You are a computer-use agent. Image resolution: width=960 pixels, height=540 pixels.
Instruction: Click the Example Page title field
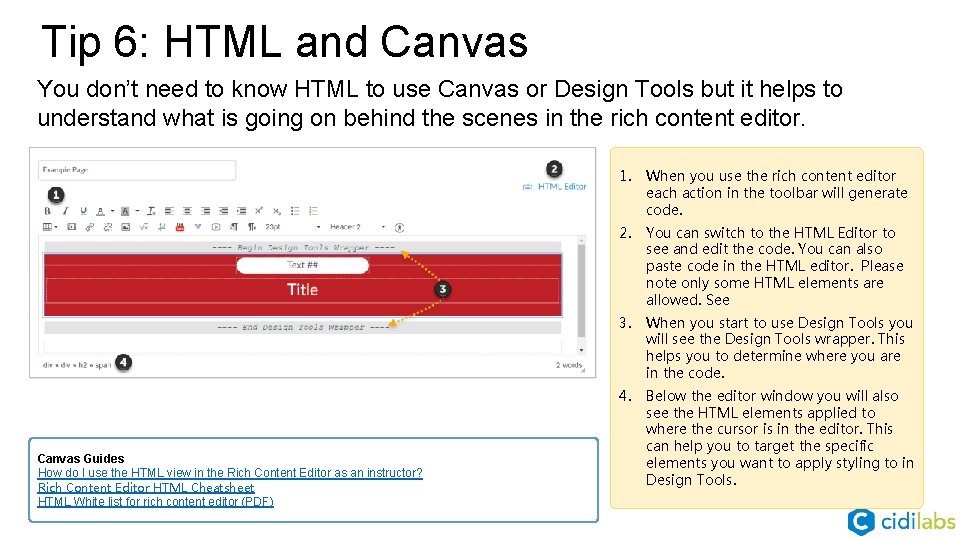137,170
